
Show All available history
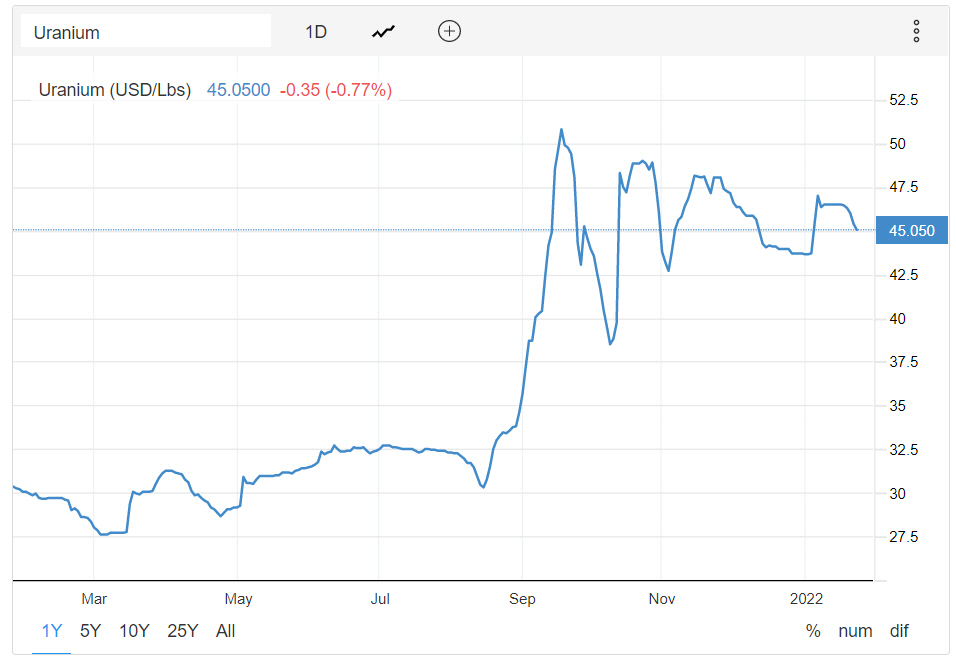pos(225,631)
